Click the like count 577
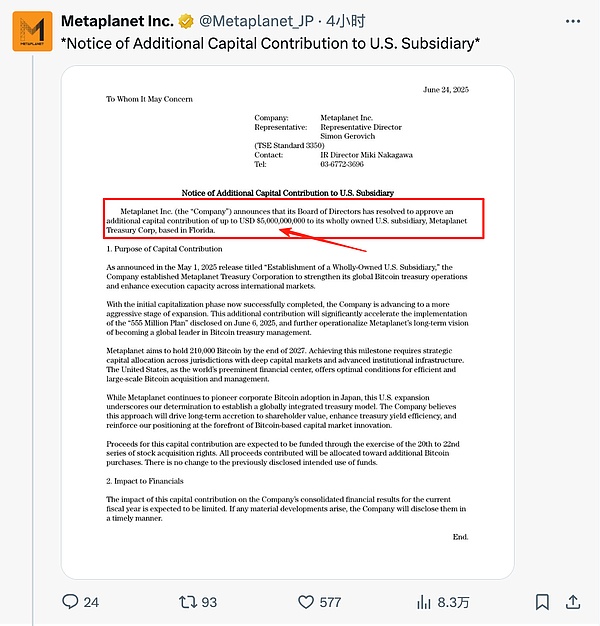Image resolution: width=600 pixels, height=626 pixels. [329, 602]
